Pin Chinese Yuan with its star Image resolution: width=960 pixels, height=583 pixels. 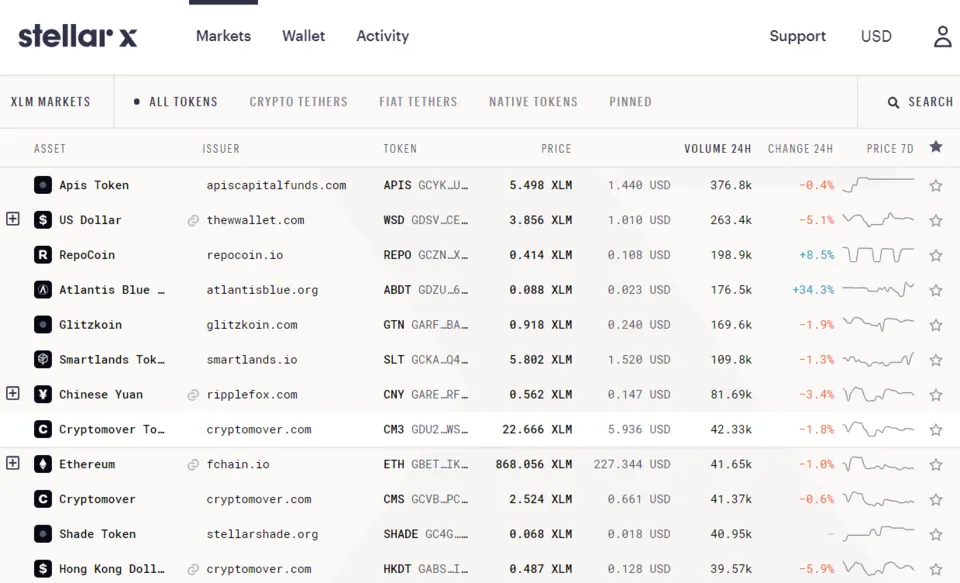point(936,395)
